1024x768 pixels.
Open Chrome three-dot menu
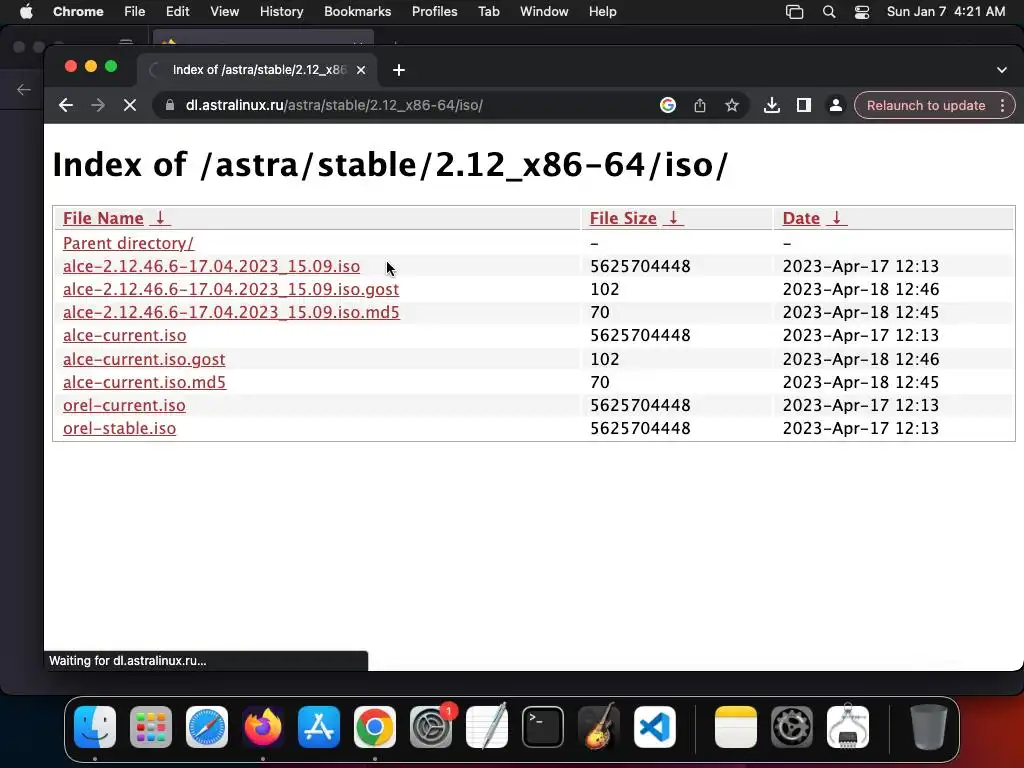[1002, 105]
